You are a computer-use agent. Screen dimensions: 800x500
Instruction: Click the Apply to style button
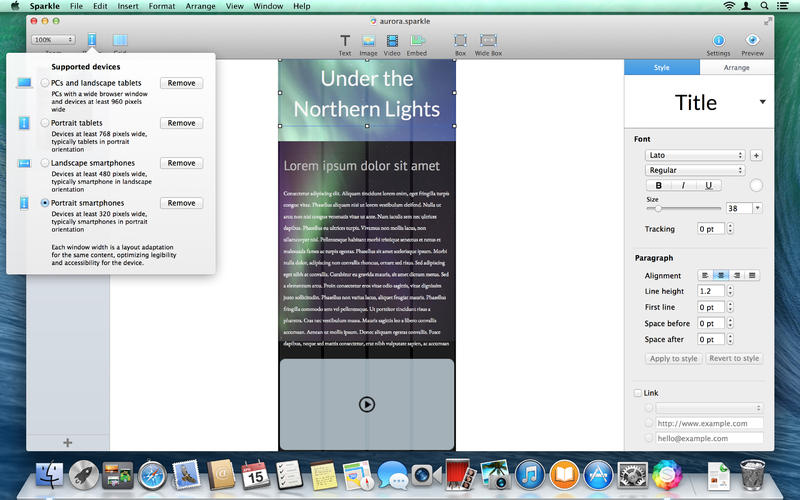[673, 358]
